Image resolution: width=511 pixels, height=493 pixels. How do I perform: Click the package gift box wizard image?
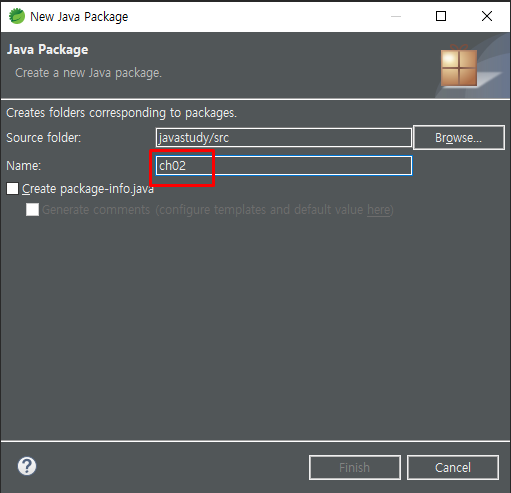[459, 66]
